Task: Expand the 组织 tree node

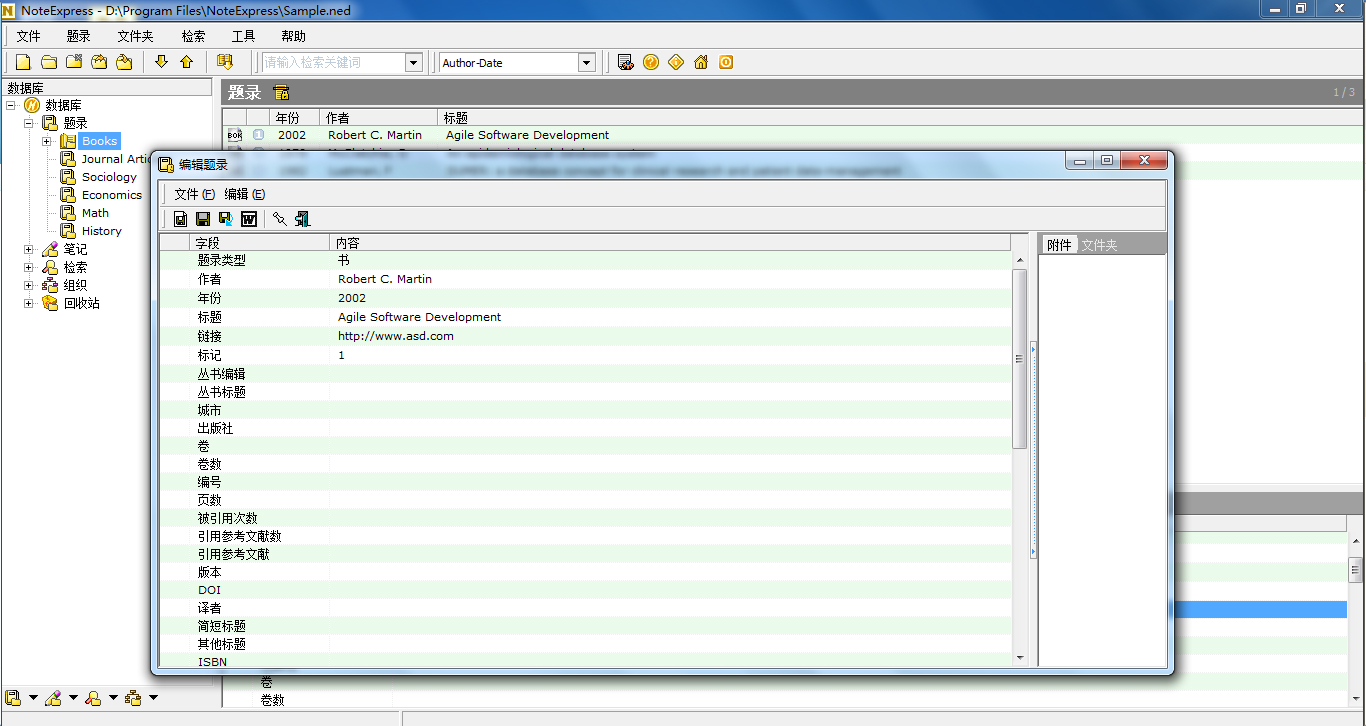Action: 29,285
